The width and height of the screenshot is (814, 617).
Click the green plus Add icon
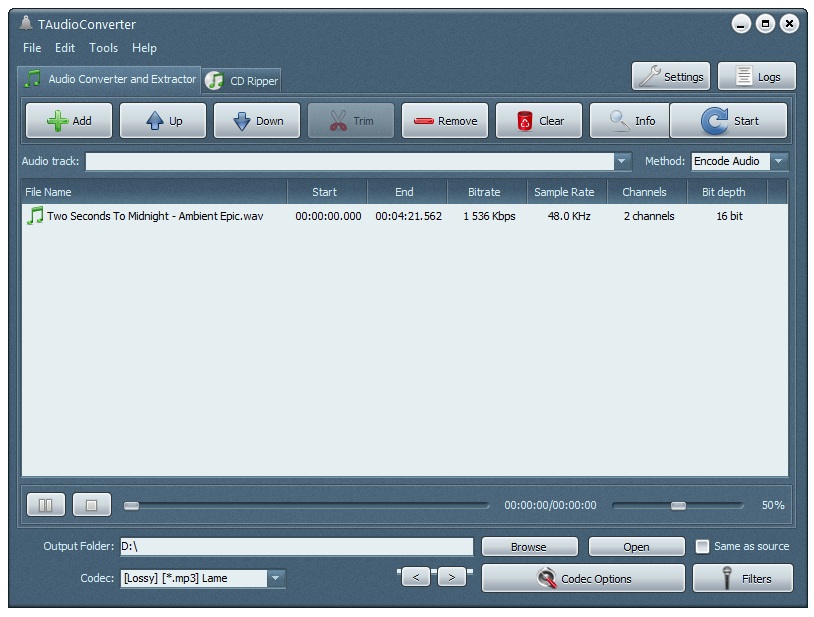pyautogui.click(x=58, y=121)
